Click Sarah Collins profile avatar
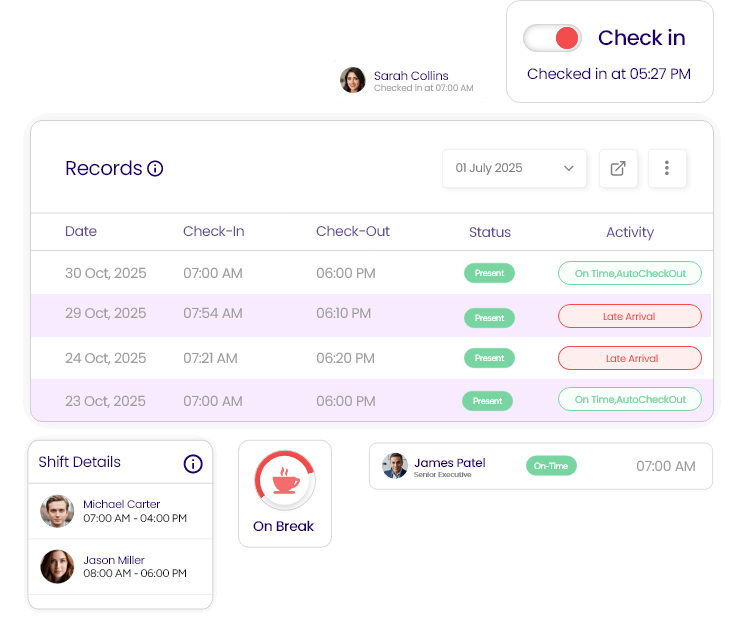 (x=353, y=80)
